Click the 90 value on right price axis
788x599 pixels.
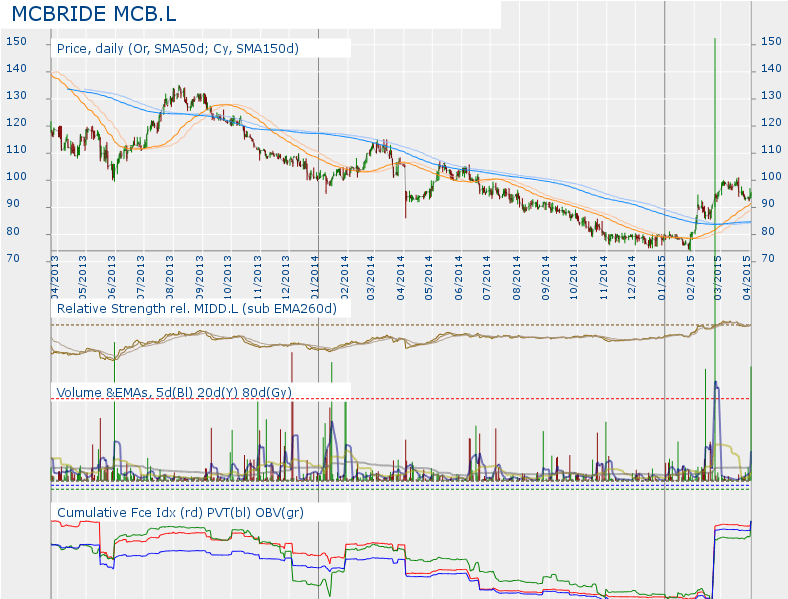(768, 204)
